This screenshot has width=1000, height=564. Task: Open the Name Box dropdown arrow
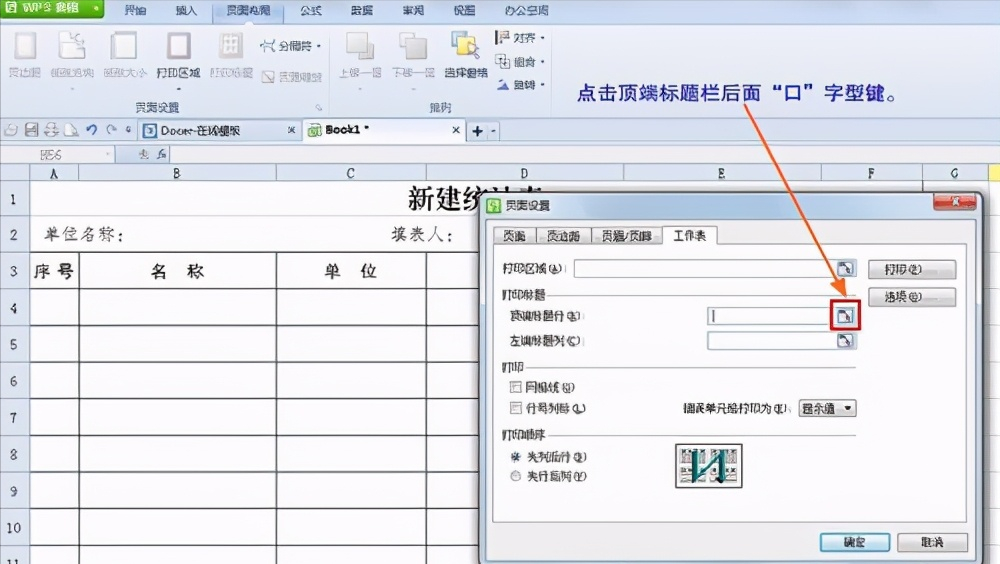coord(107,154)
